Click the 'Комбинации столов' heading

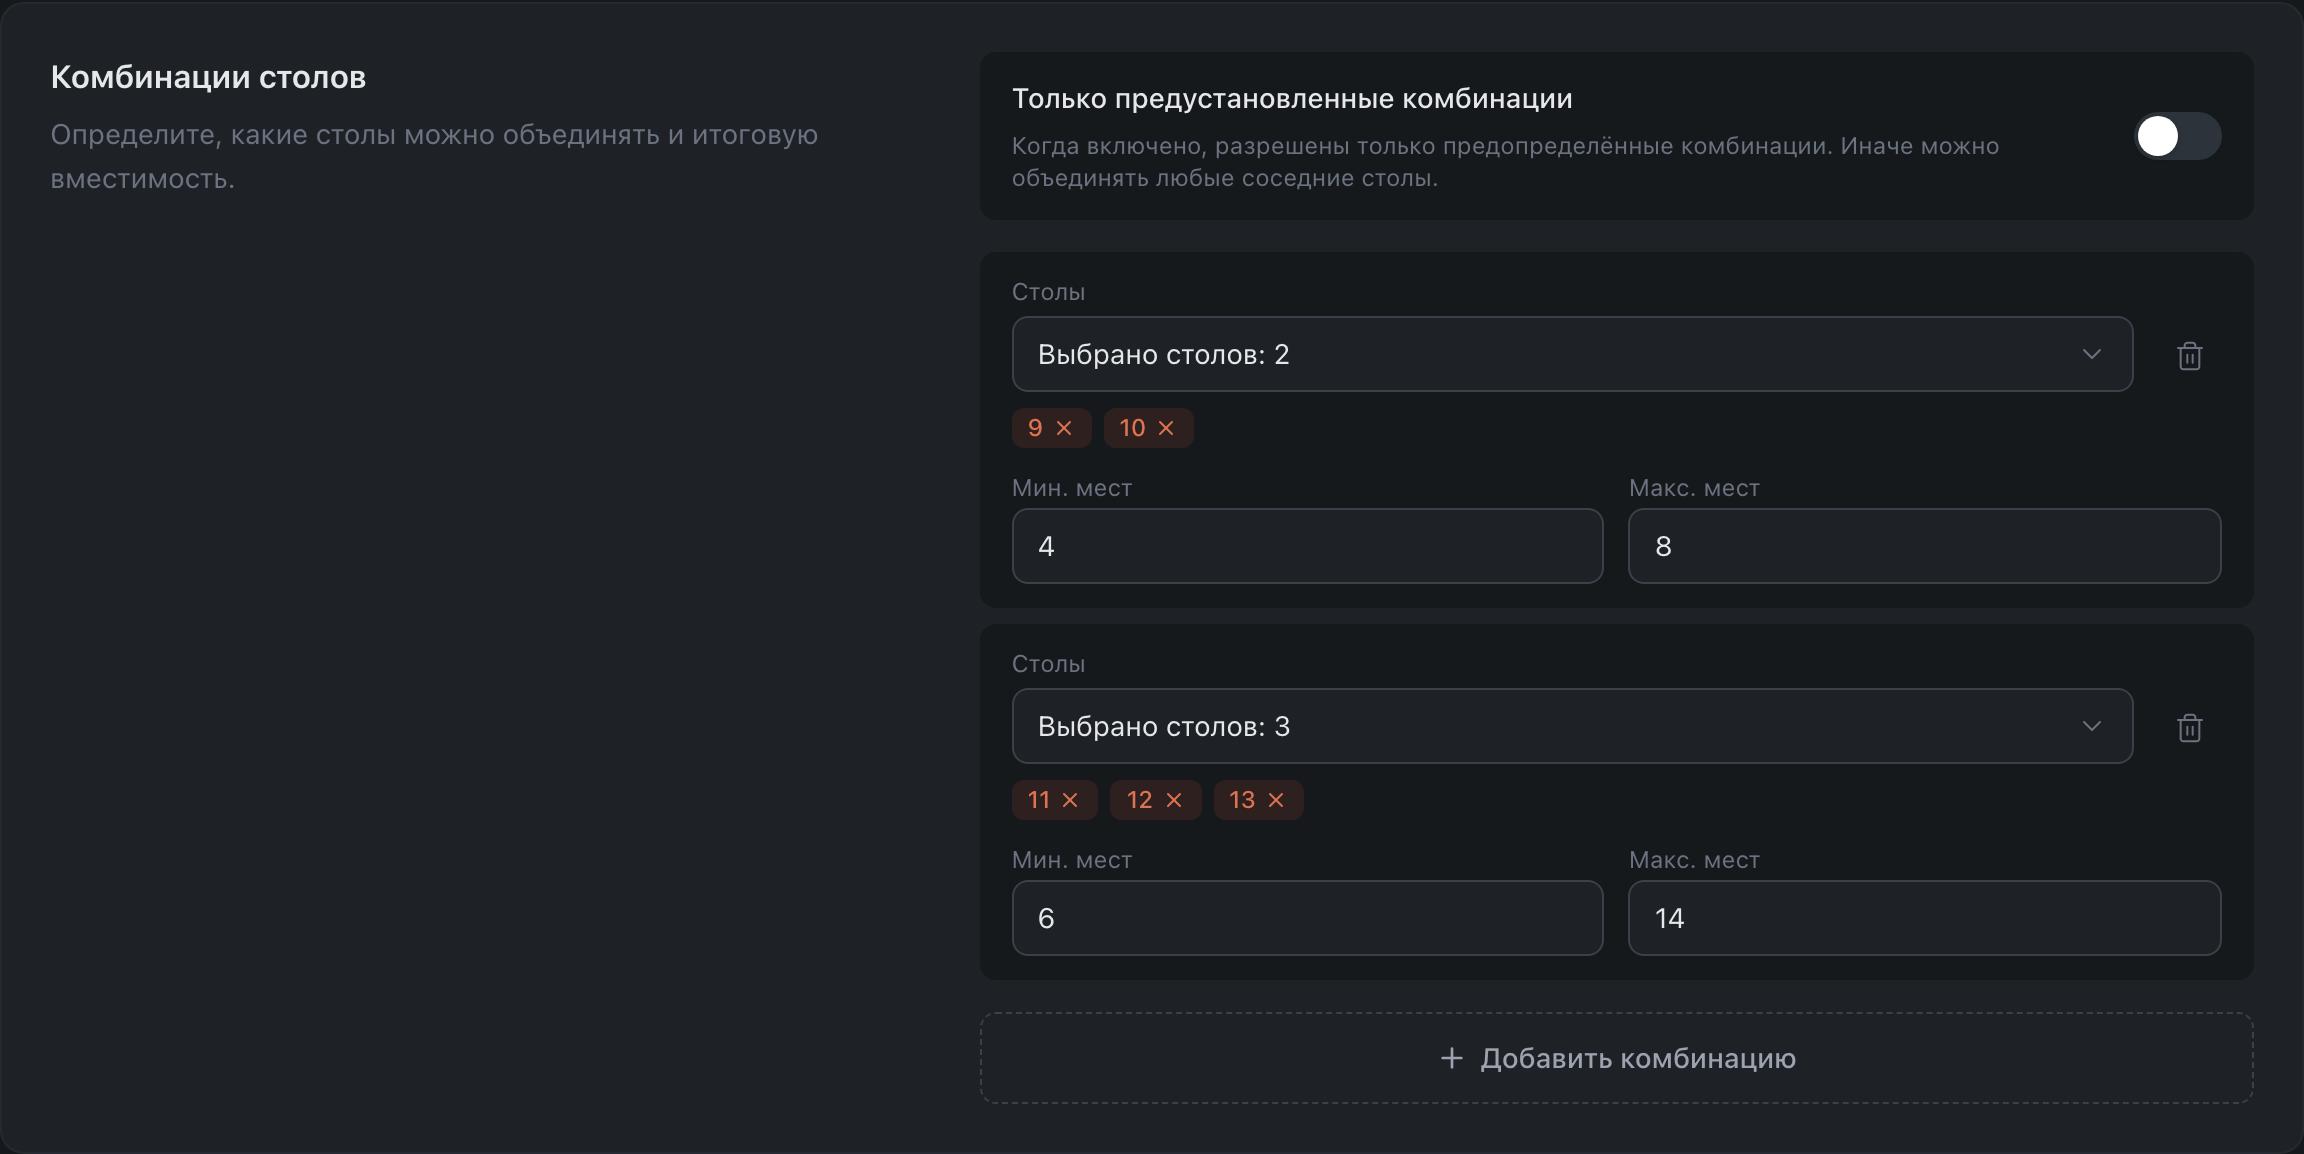[x=208, y=77]
